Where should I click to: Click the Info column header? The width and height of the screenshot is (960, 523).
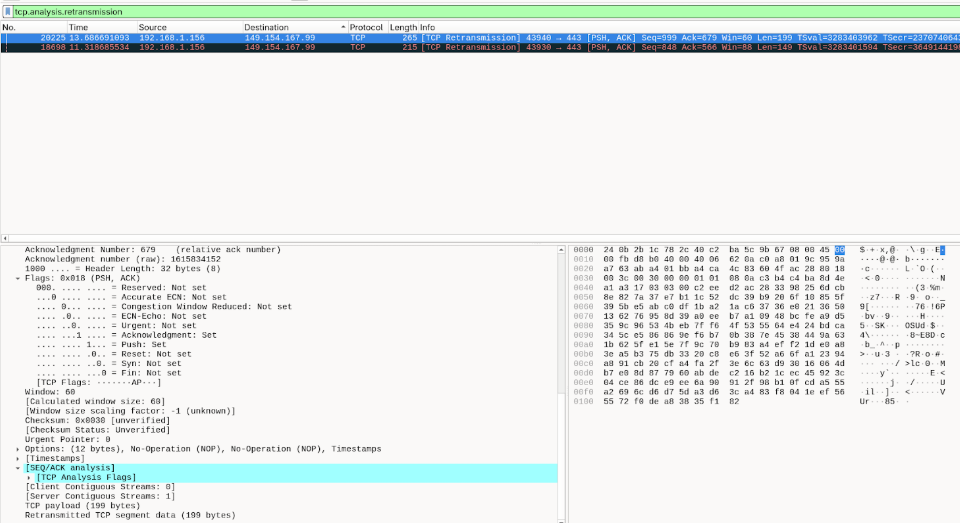[x=427, y=27]
